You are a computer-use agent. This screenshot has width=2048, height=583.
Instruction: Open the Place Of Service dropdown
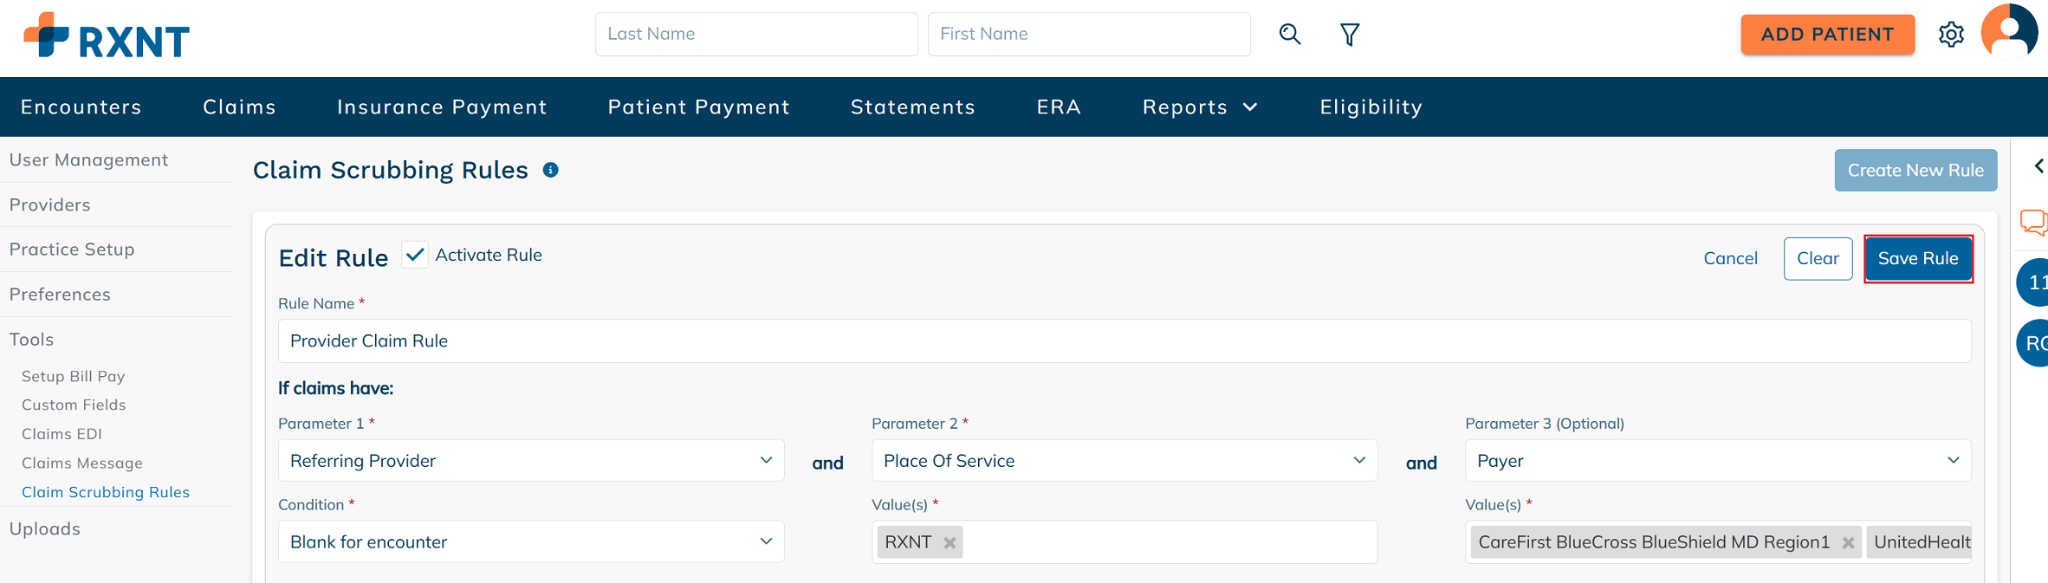click(1124, 460)
